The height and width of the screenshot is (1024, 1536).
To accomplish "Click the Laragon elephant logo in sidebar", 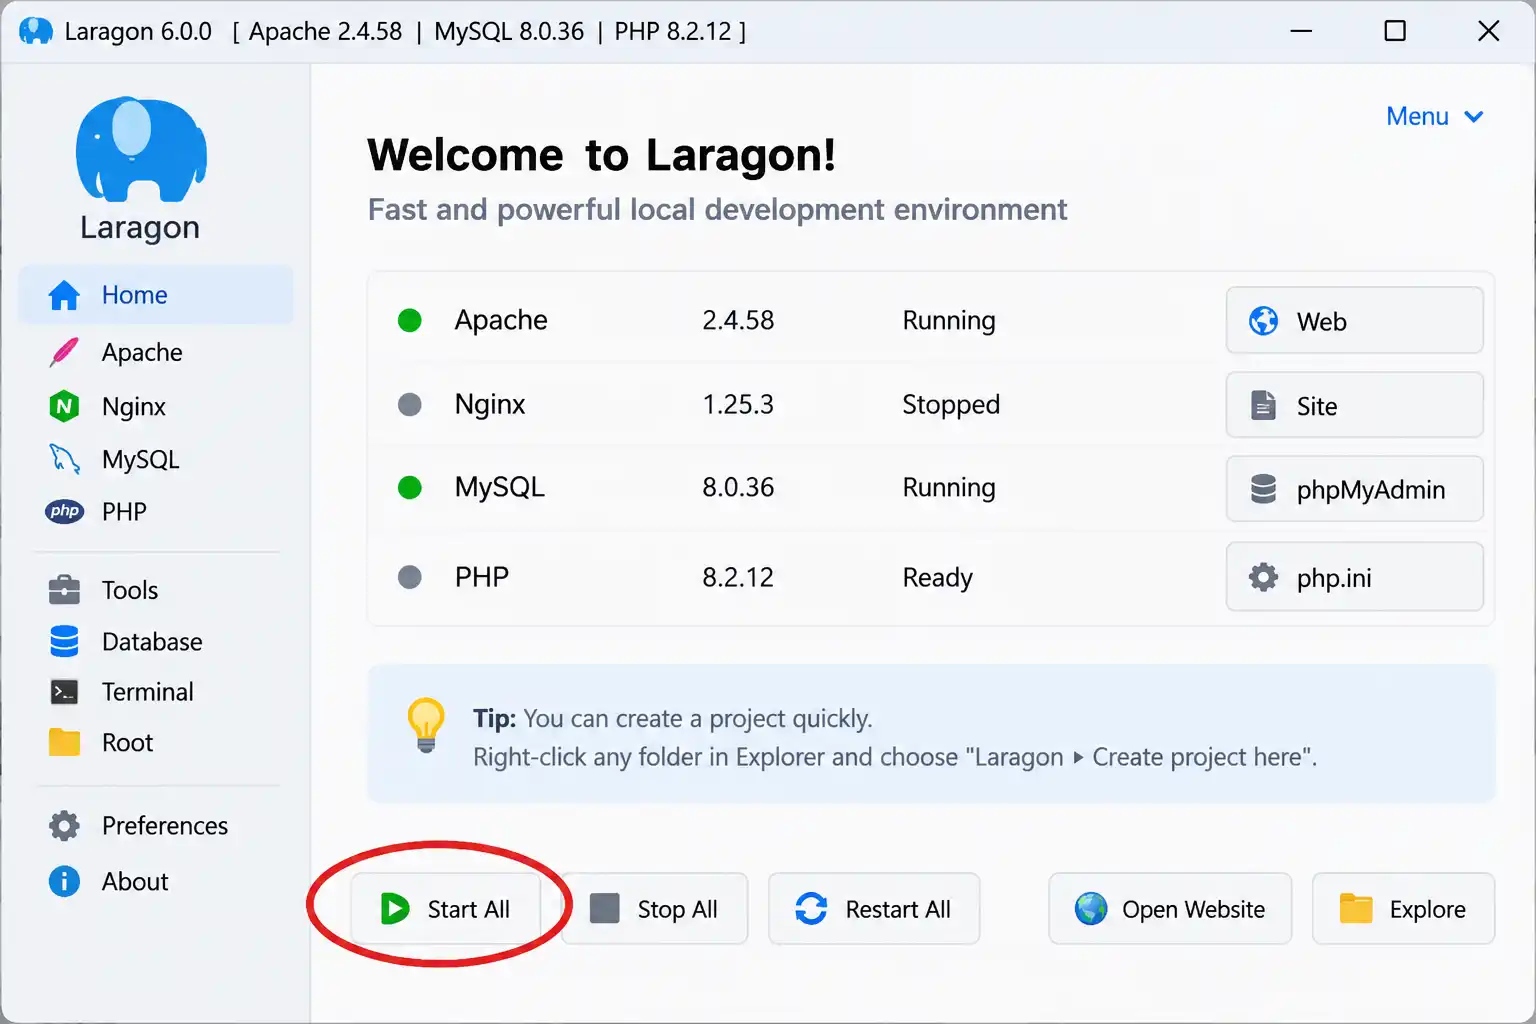I will [141, 149].
